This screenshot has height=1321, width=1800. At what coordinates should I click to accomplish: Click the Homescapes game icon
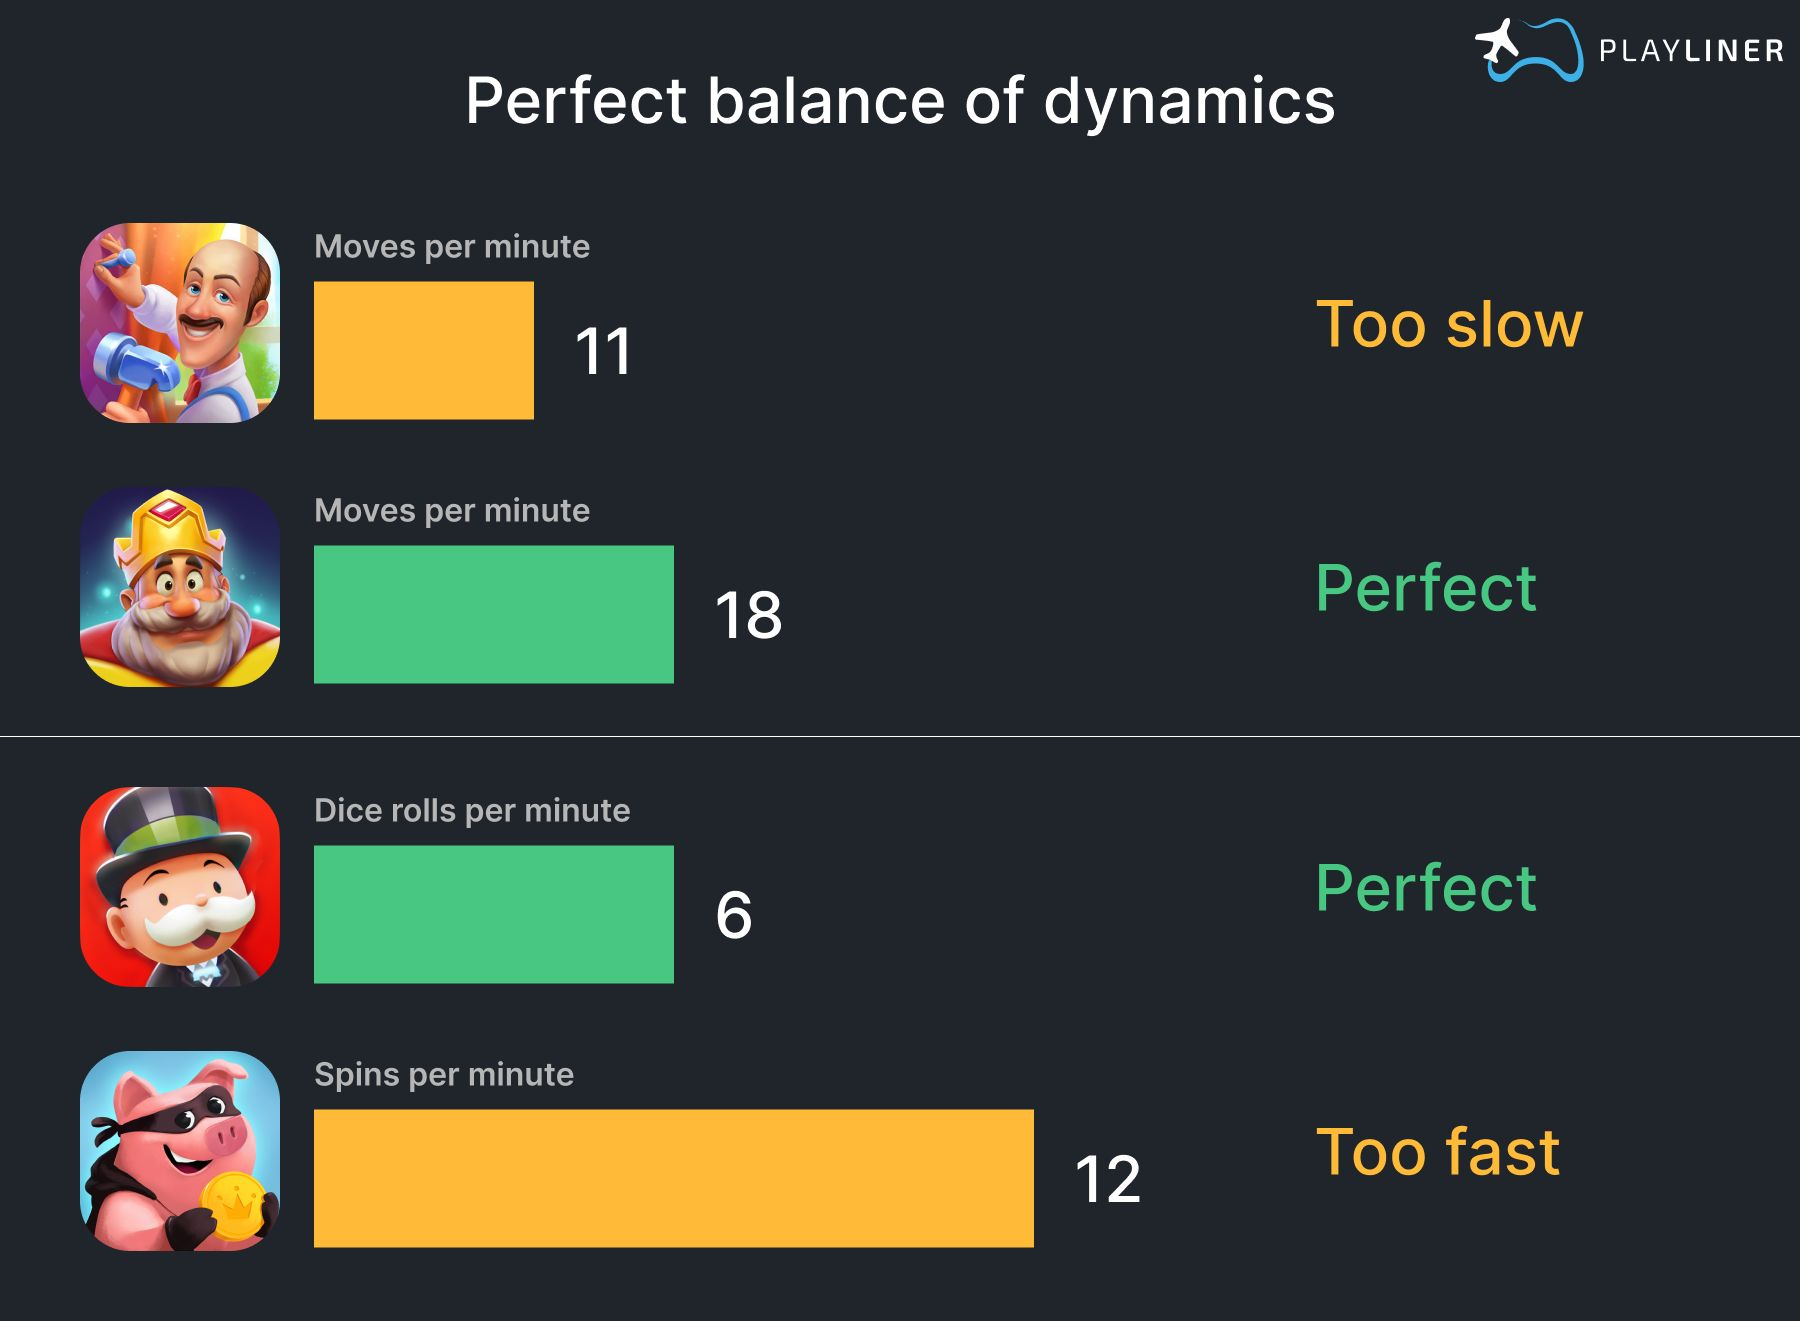(x=180, y=323)
